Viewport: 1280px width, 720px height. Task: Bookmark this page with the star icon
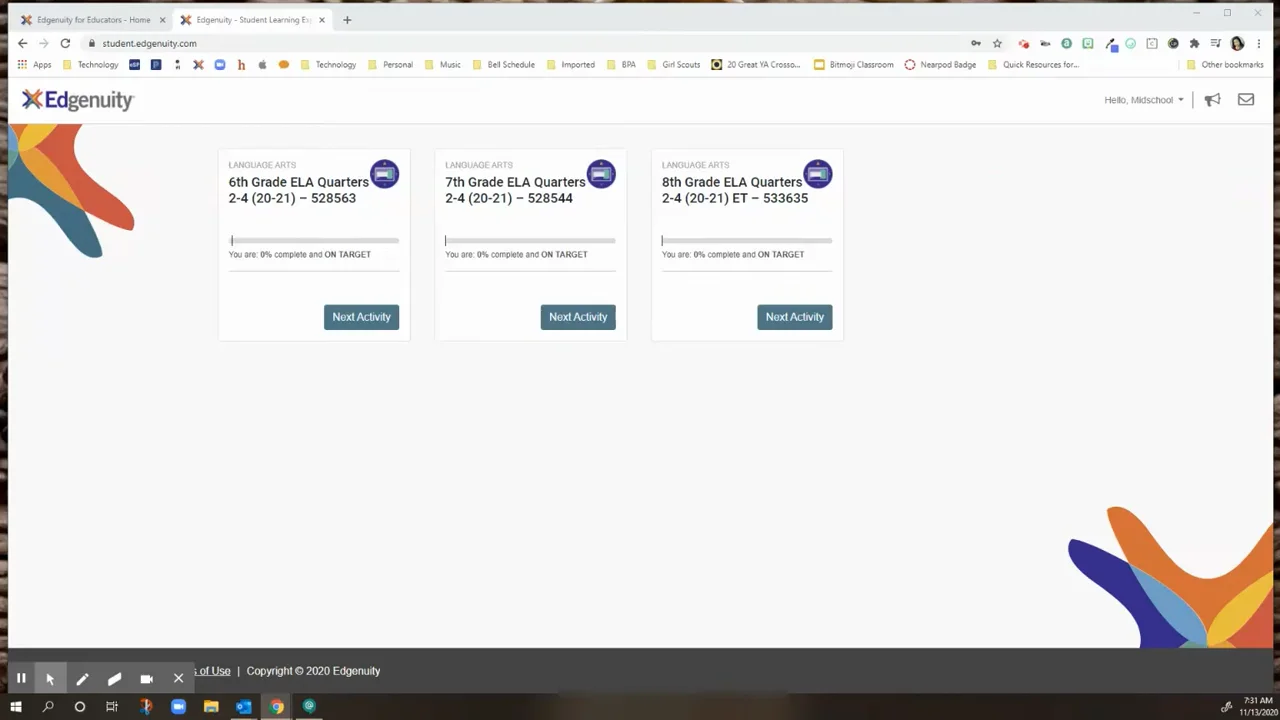997,43
